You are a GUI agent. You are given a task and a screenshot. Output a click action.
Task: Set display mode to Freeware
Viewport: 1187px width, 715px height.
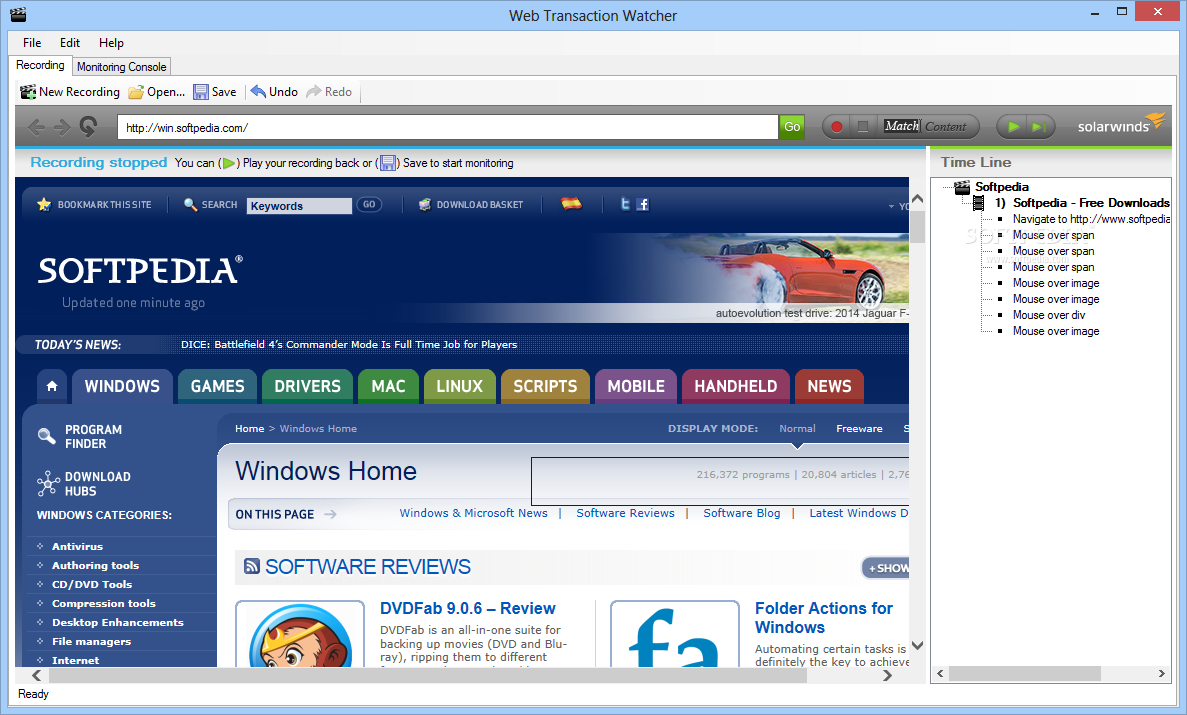[x=859, y=429]
